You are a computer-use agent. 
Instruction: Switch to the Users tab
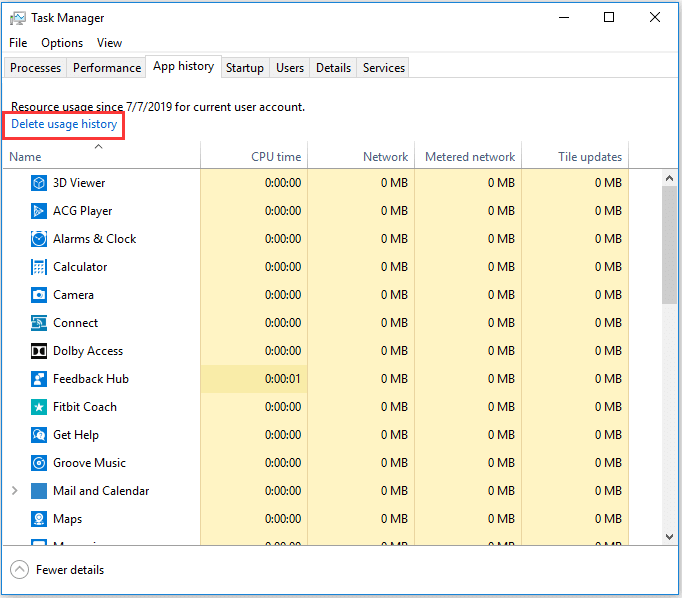click(x=290, y=68)
